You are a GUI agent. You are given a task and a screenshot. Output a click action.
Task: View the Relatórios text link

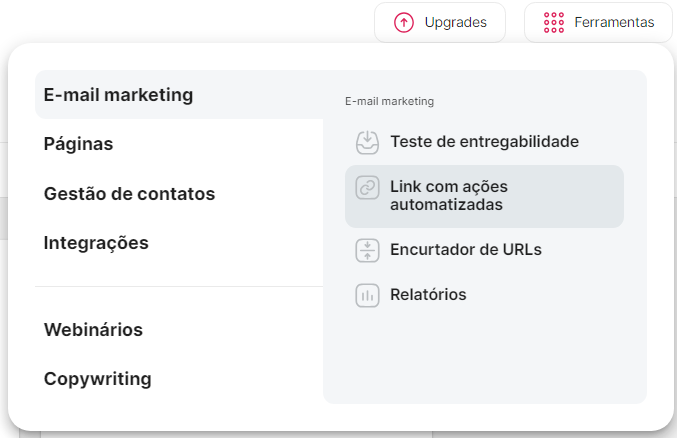coord(428,295)
